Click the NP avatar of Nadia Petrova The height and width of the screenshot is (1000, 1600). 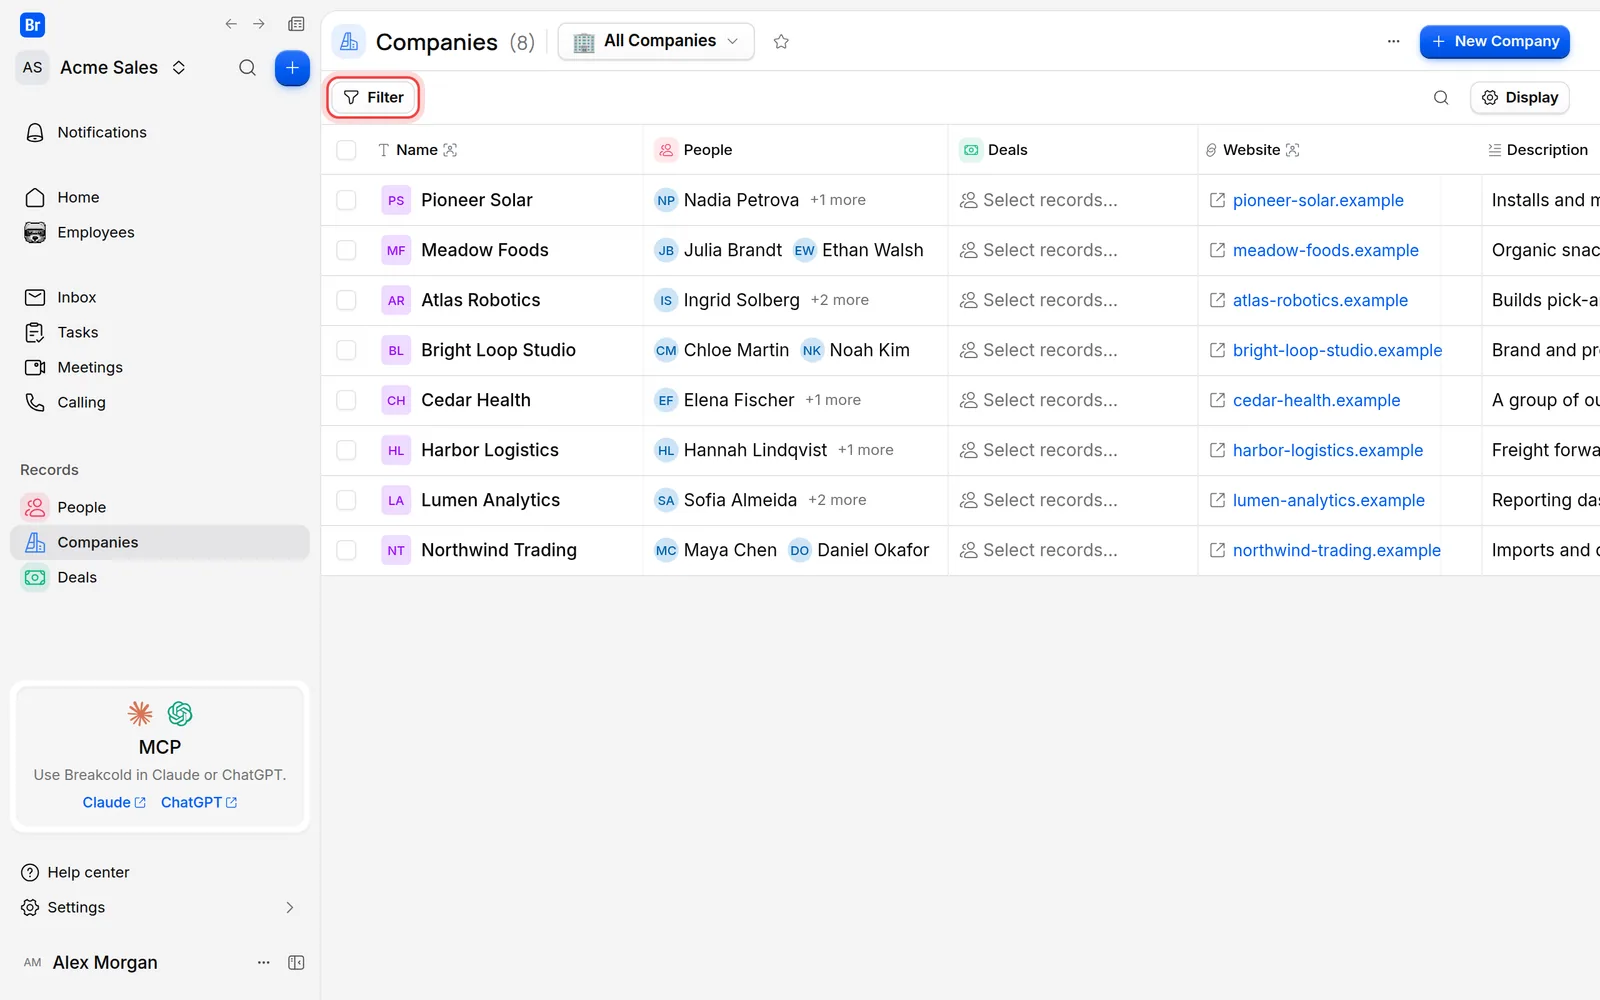click(x=666, y=200)
